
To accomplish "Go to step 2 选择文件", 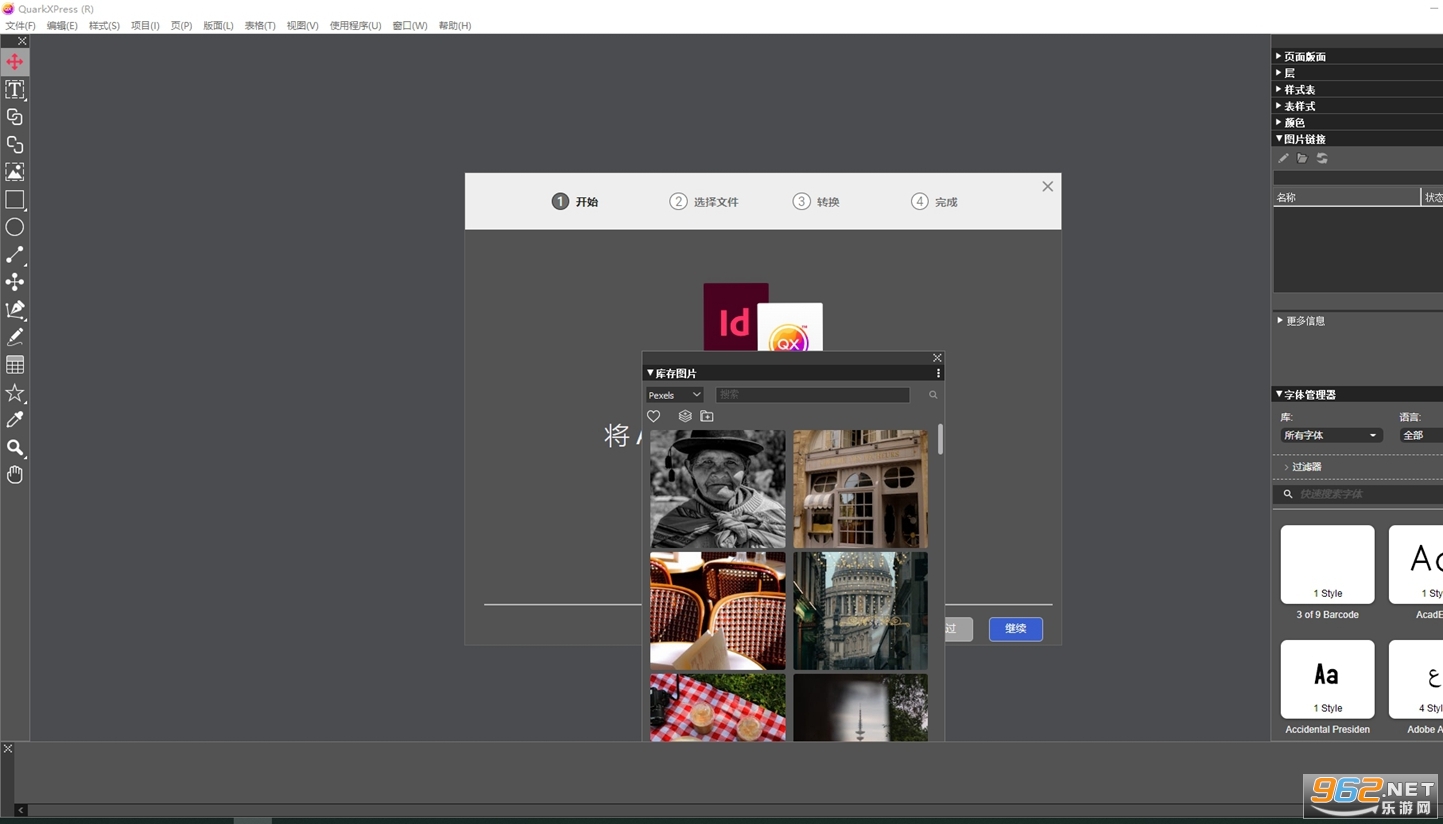I will click(704, 202).
